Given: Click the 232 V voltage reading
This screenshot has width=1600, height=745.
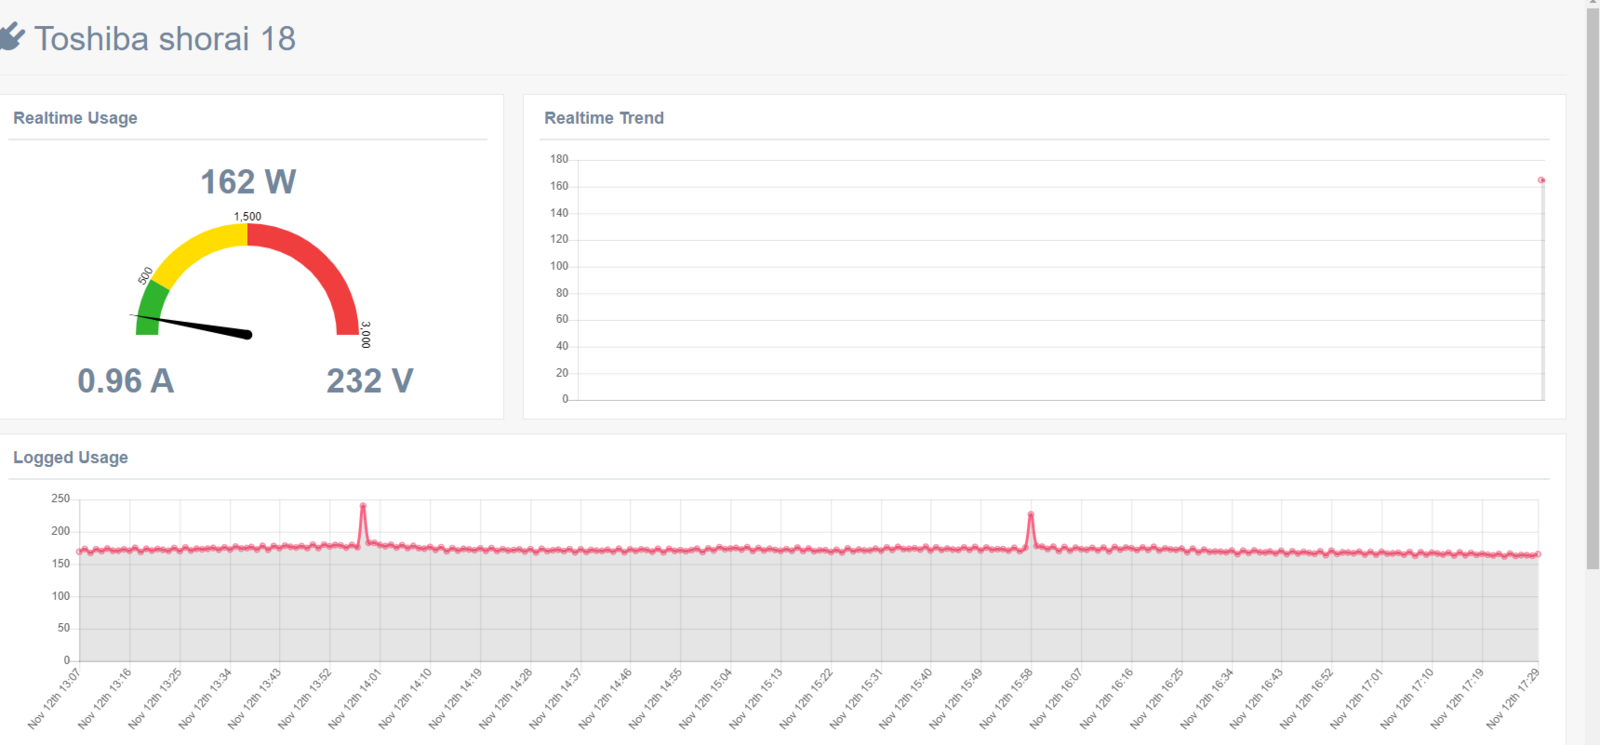Looking at the screenshot, I should click(x=370, y=381).
